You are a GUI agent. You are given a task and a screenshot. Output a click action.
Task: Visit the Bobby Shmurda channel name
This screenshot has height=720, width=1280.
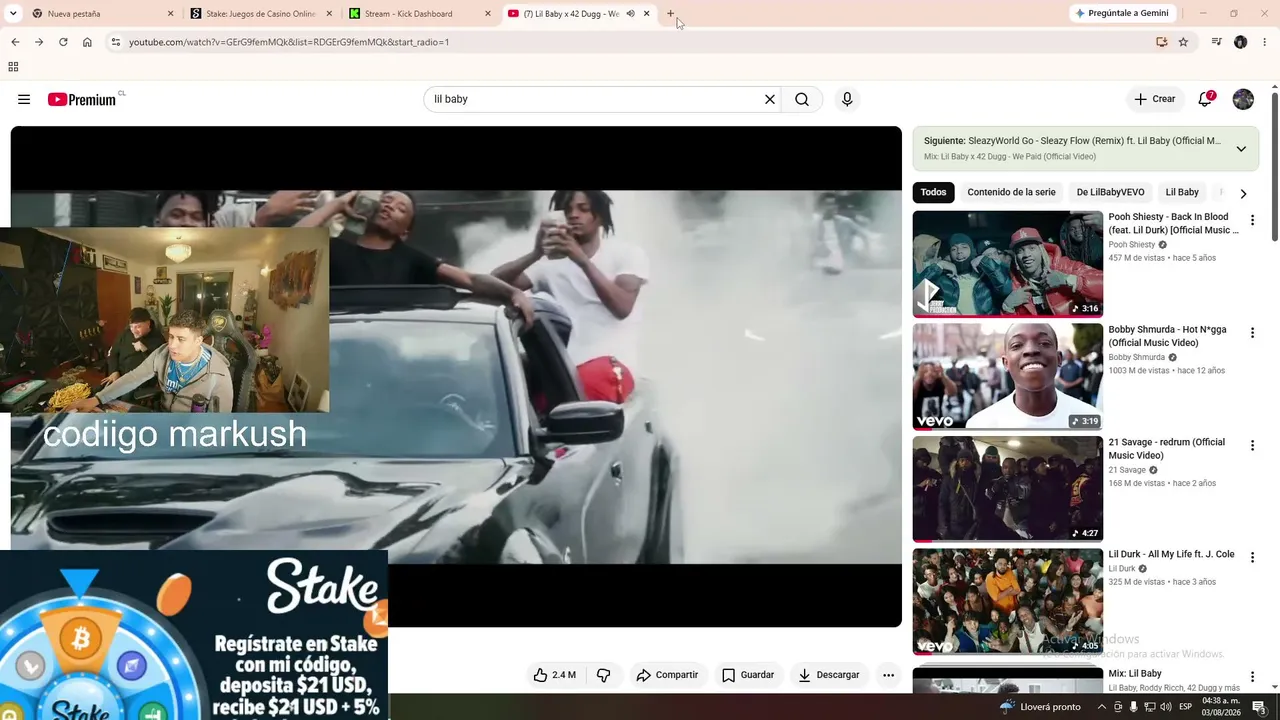pos(1136,357)
